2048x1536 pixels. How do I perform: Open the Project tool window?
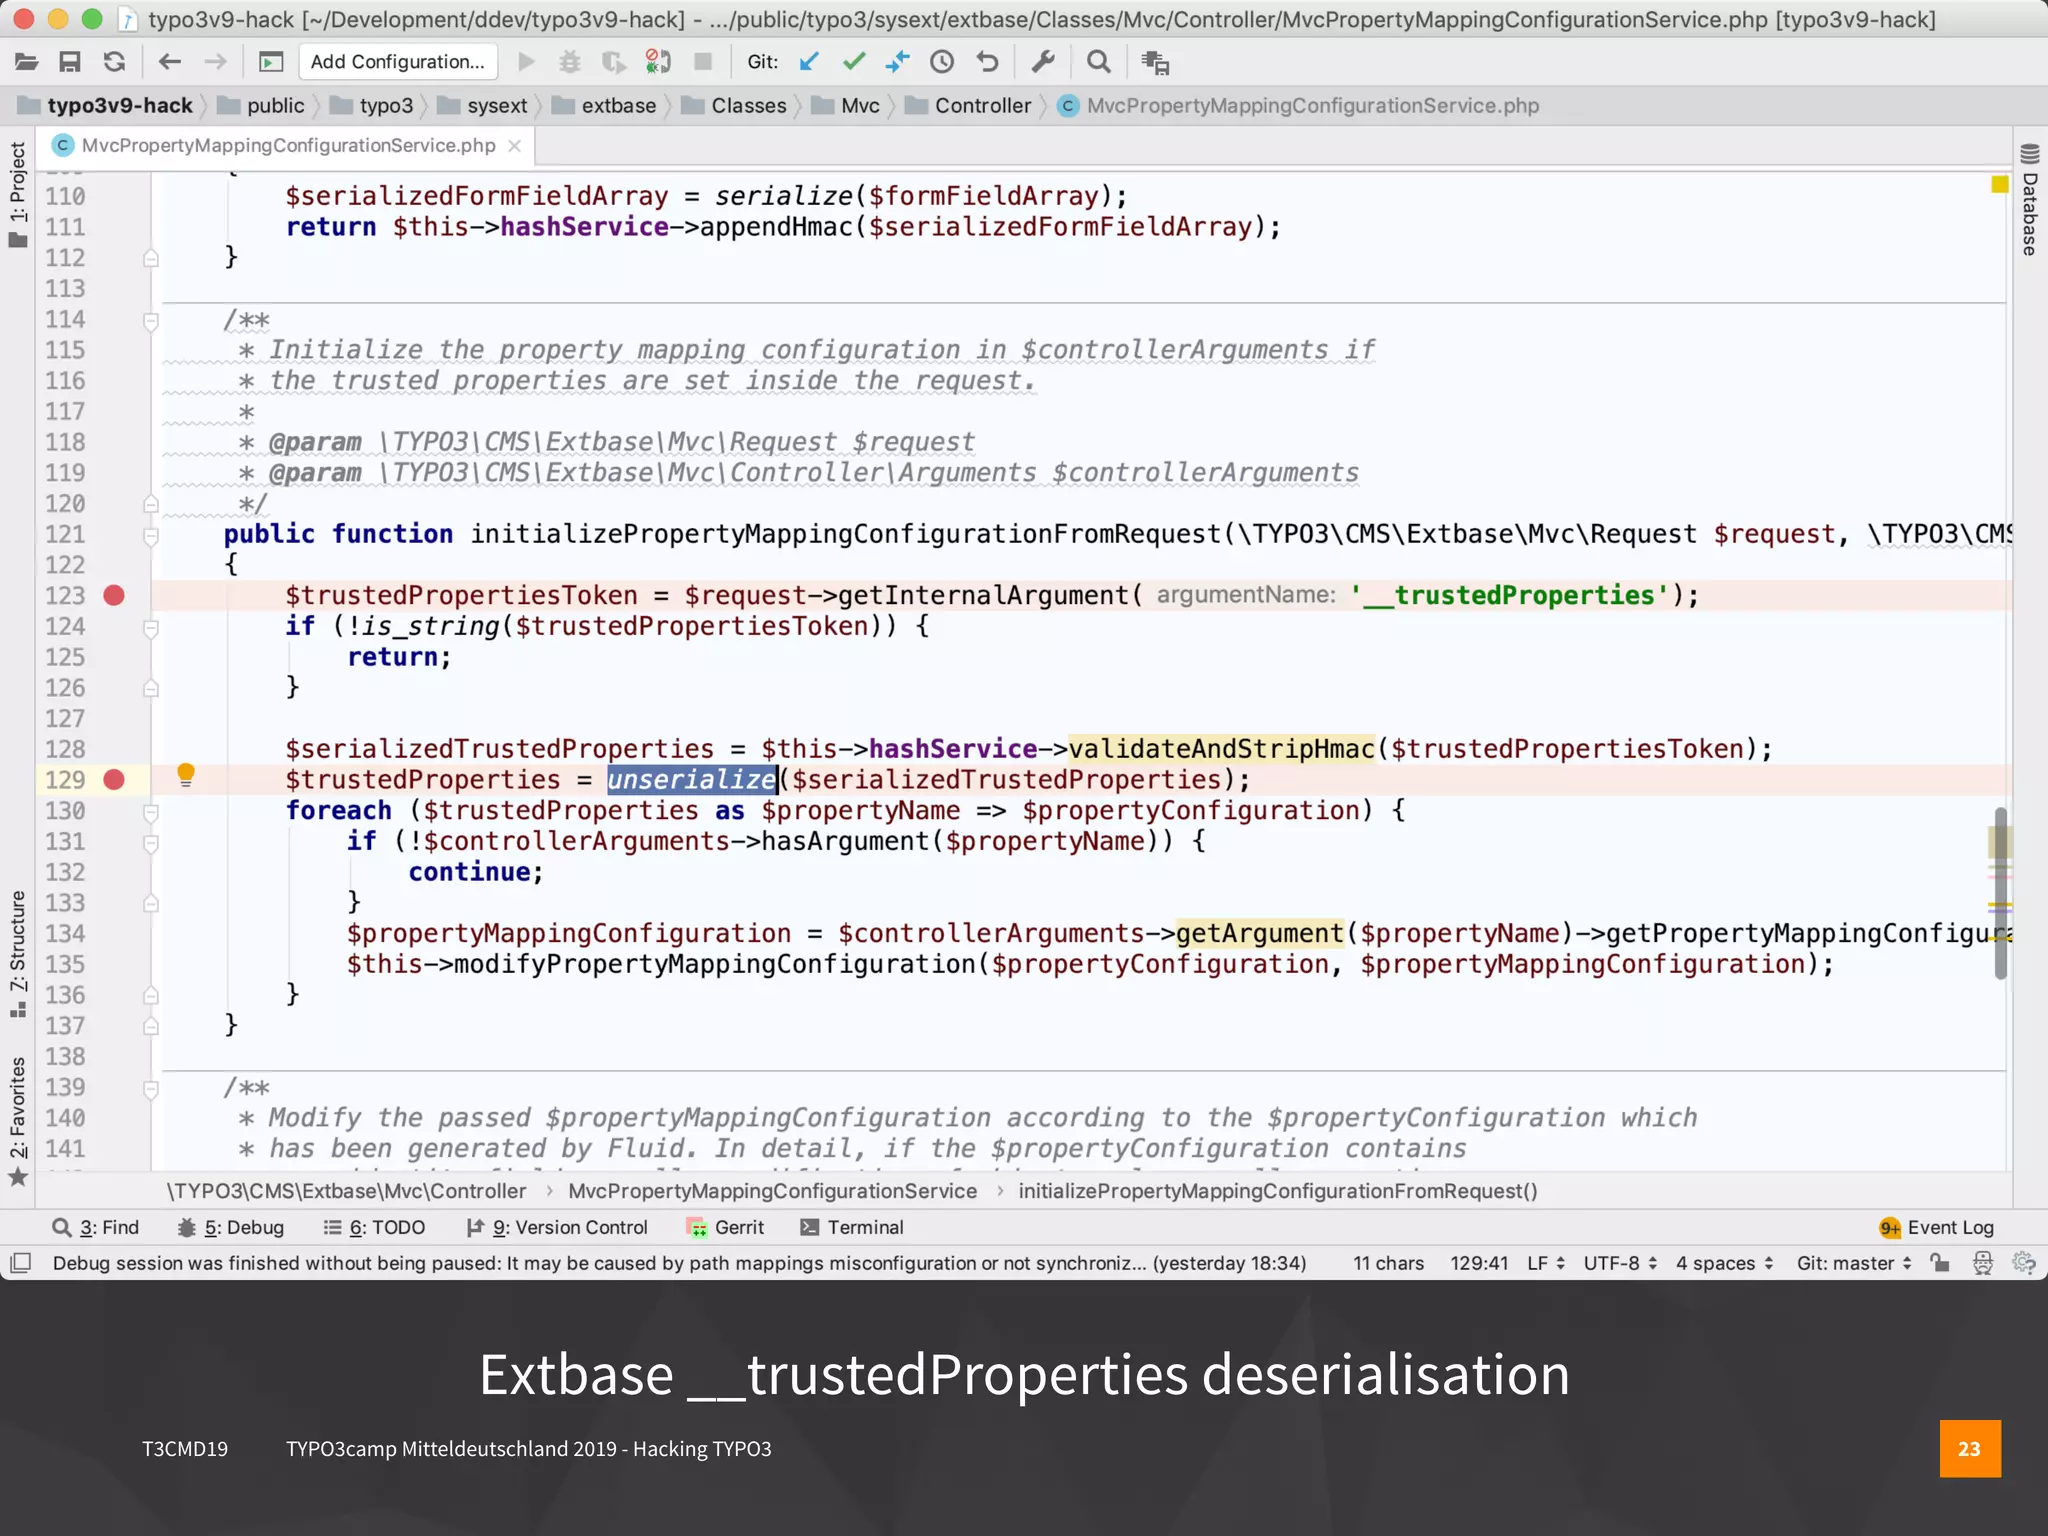pyautogui.click(x=18, y=195)
